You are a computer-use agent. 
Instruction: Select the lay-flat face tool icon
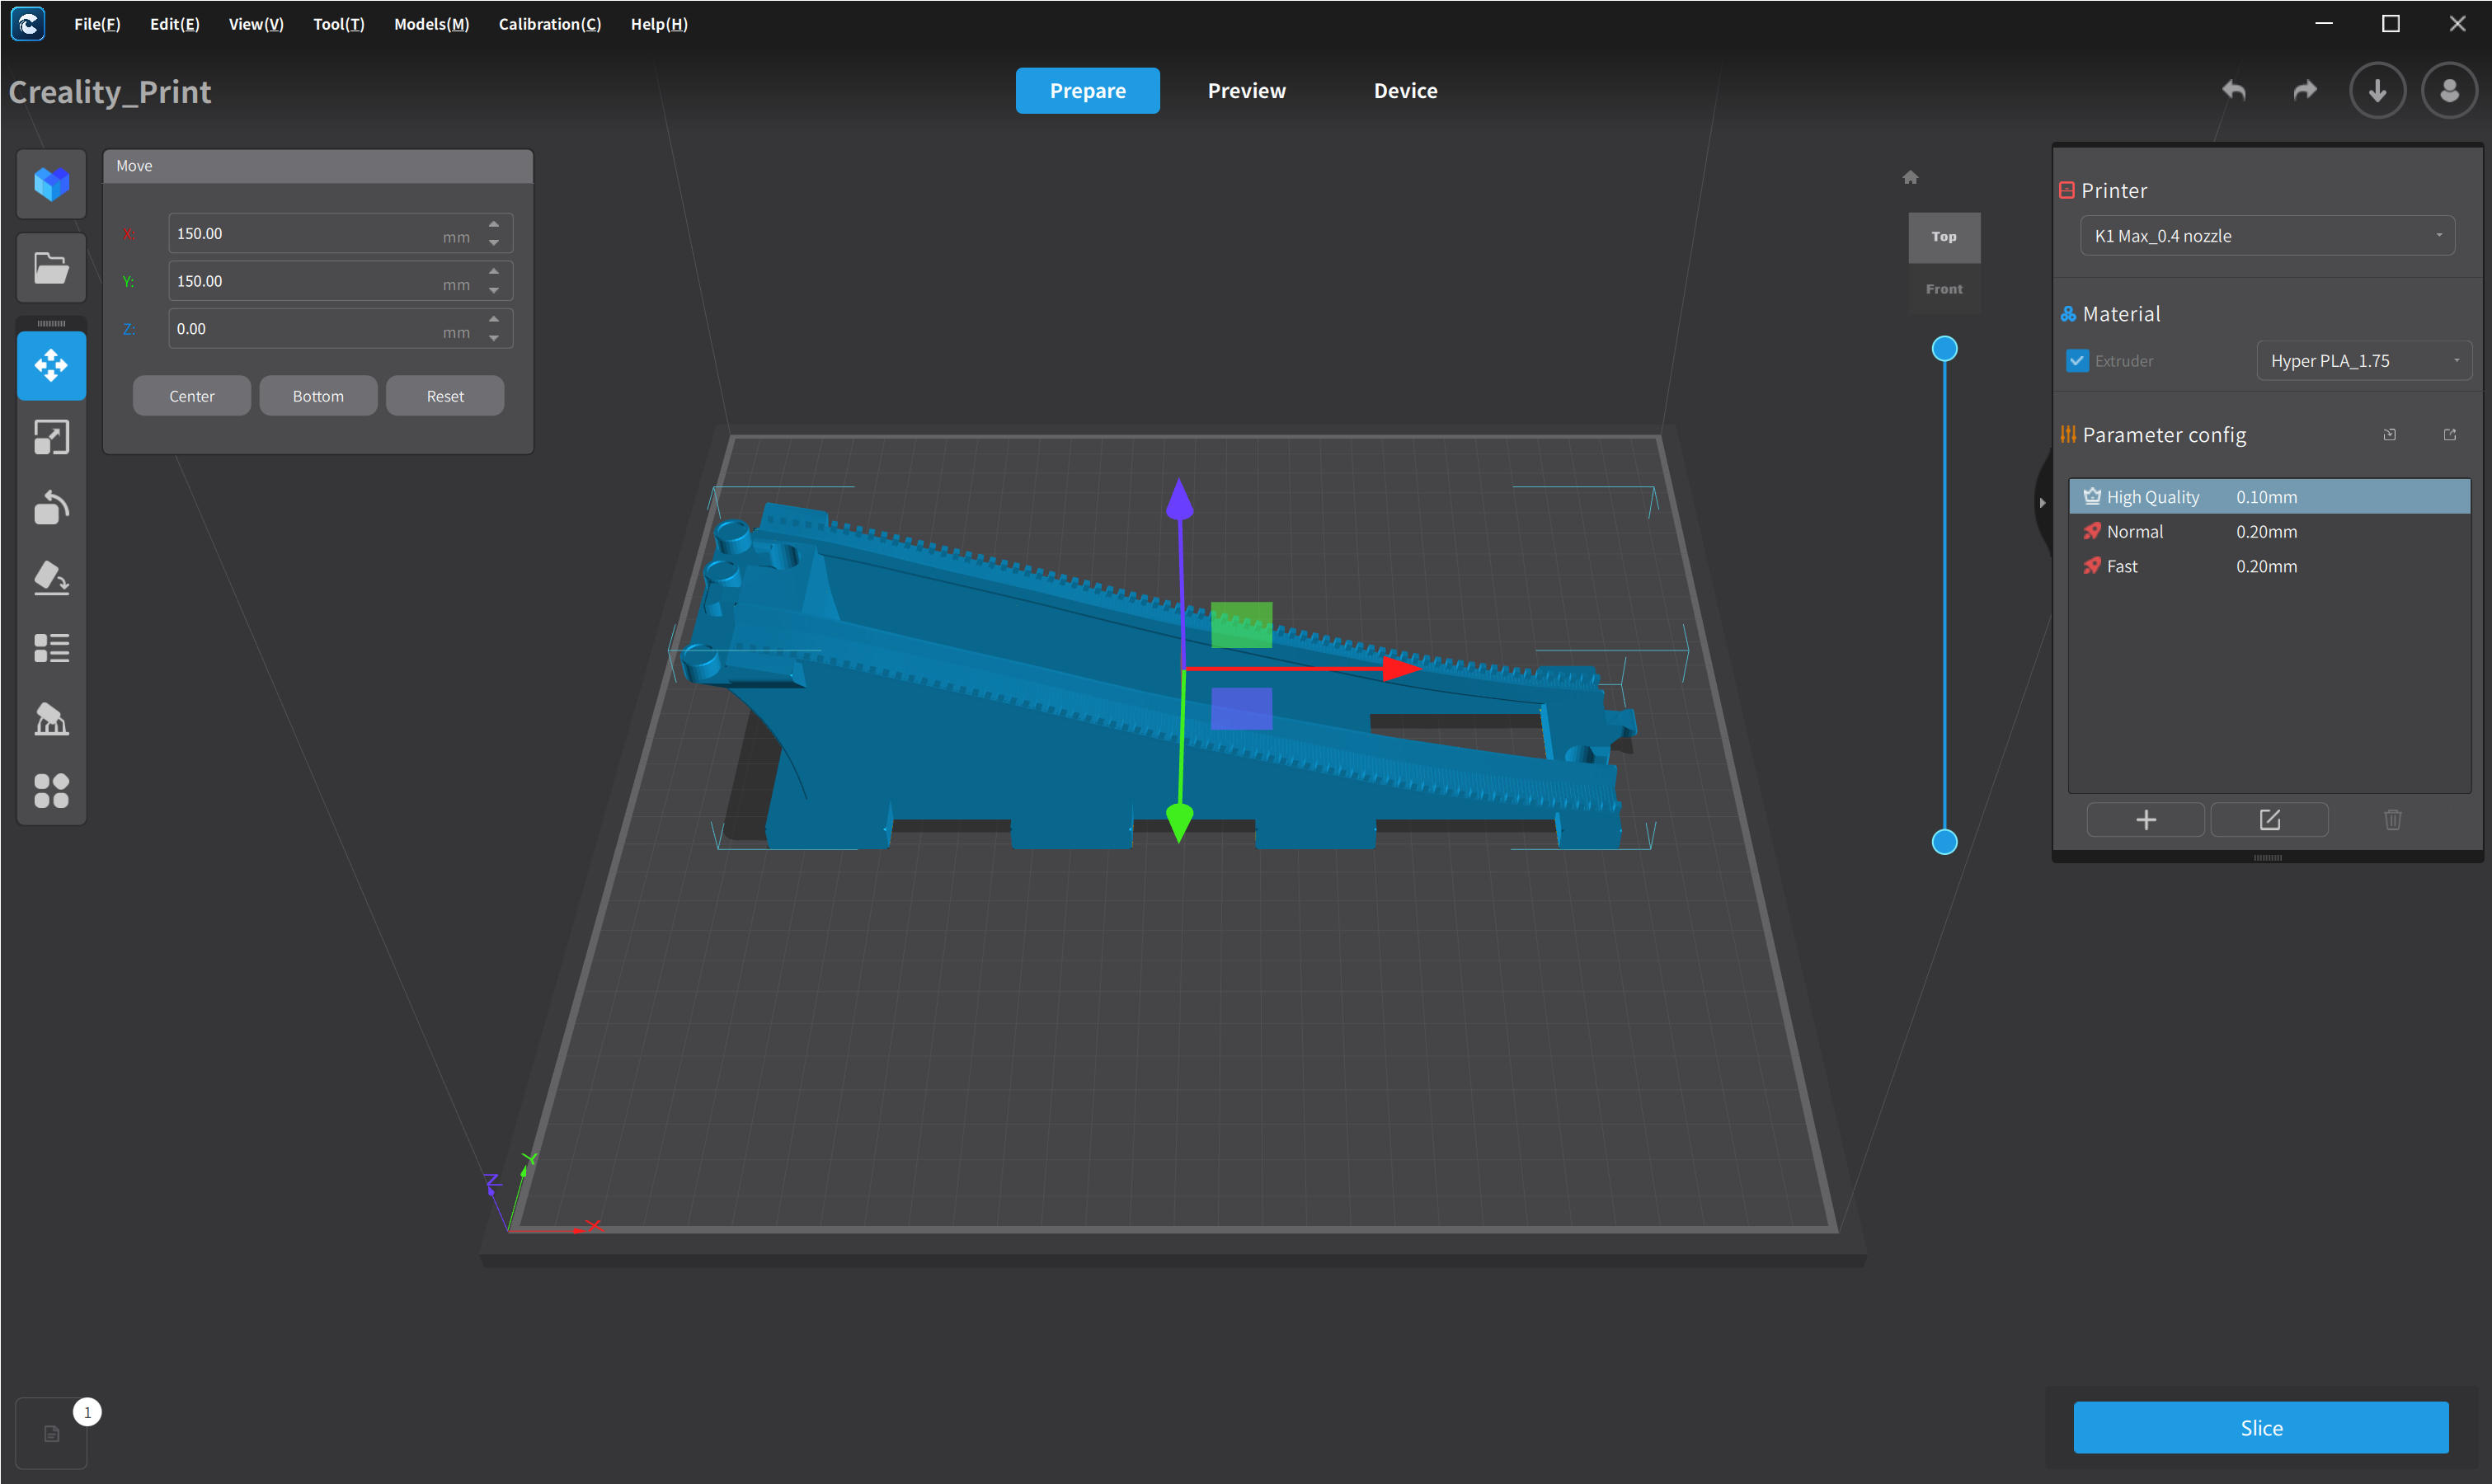[51, 578]
